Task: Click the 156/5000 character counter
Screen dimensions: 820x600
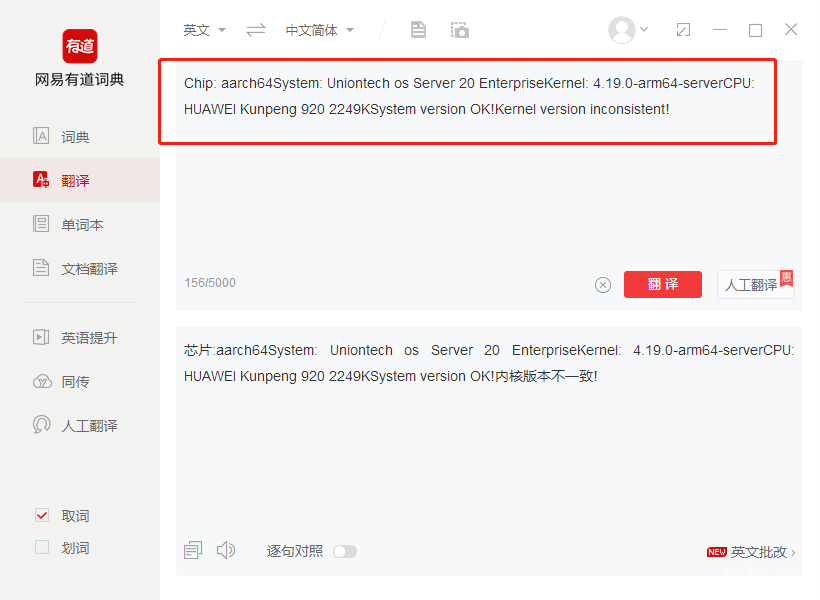Action: coord(210,283)
